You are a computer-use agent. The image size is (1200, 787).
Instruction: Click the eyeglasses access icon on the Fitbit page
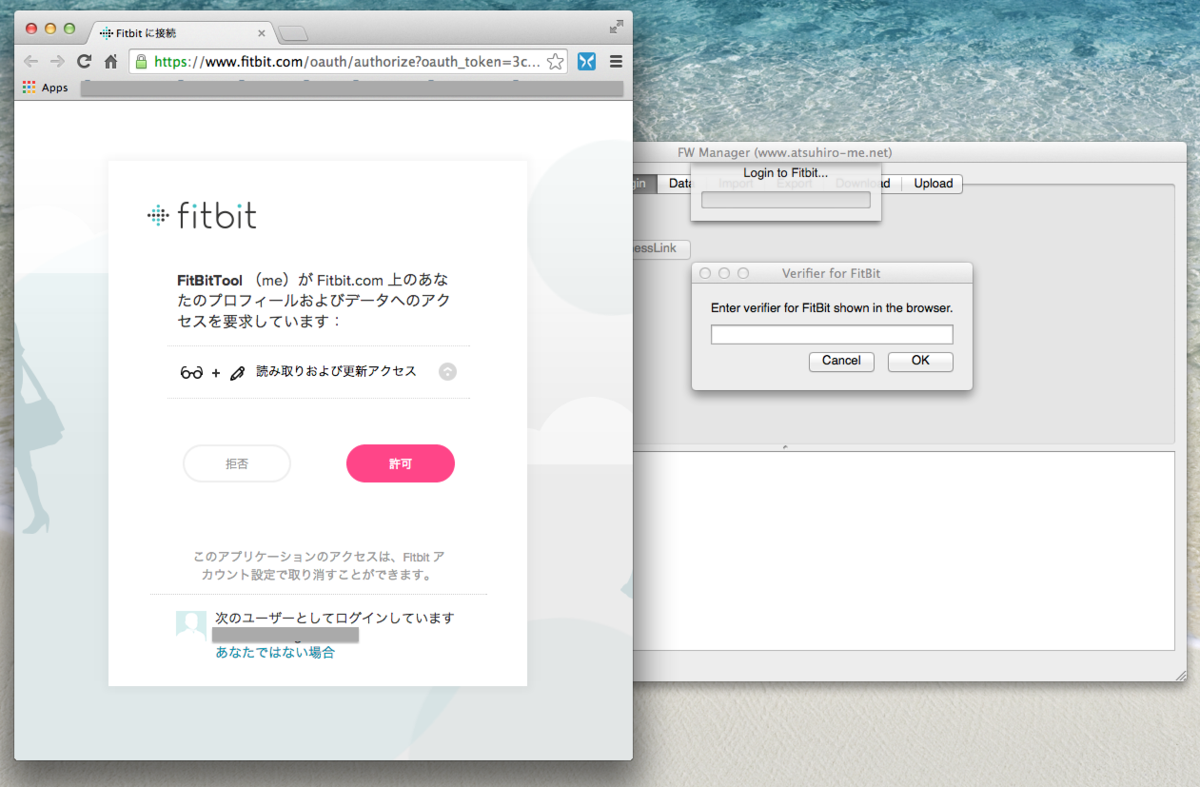click(190, 370)
